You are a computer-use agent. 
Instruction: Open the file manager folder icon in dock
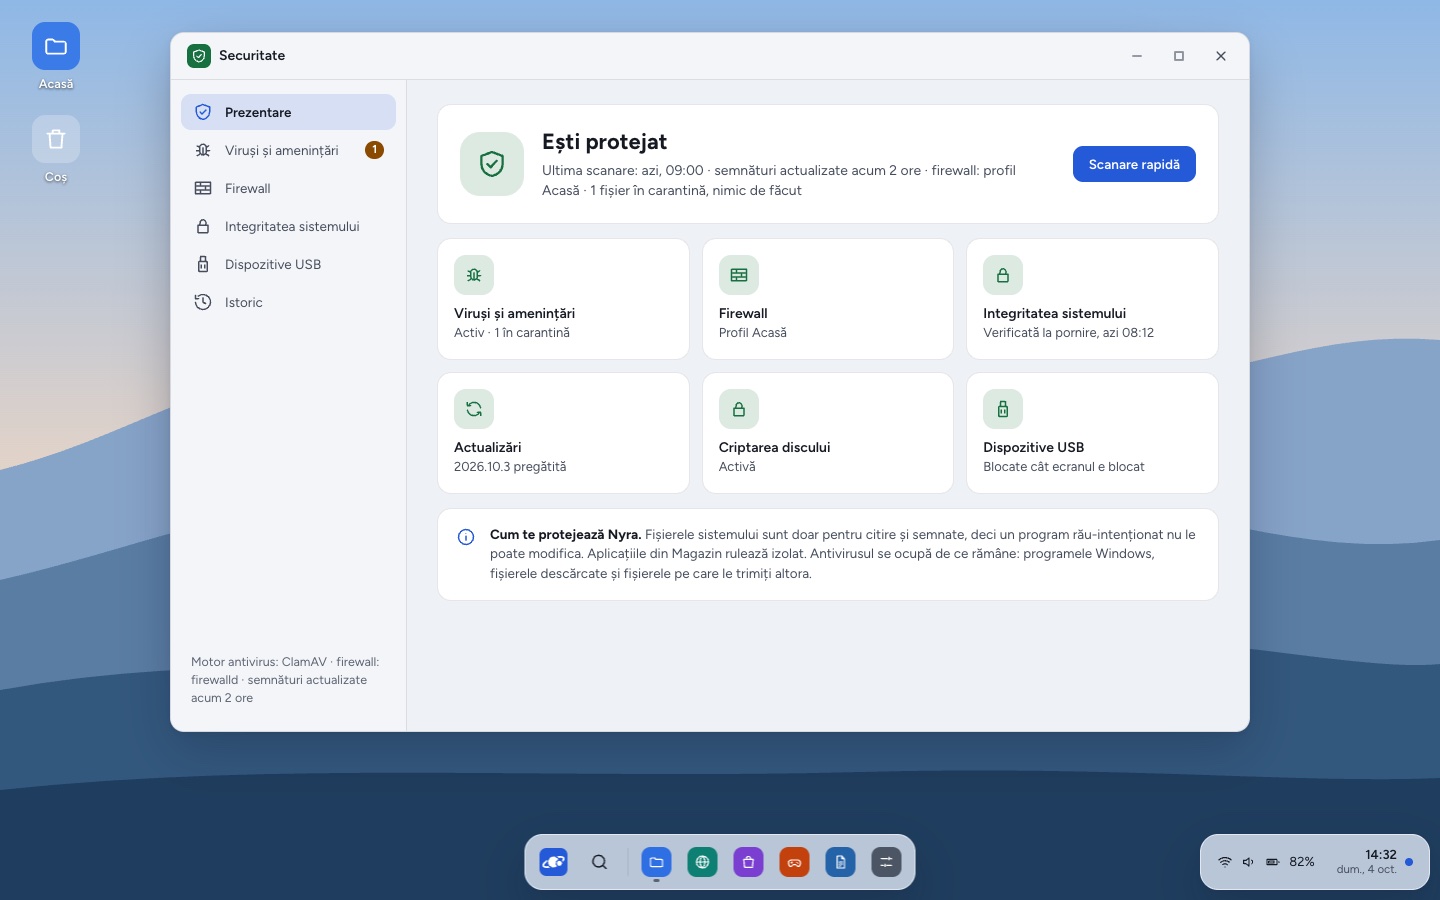click(x=656, y=862)
